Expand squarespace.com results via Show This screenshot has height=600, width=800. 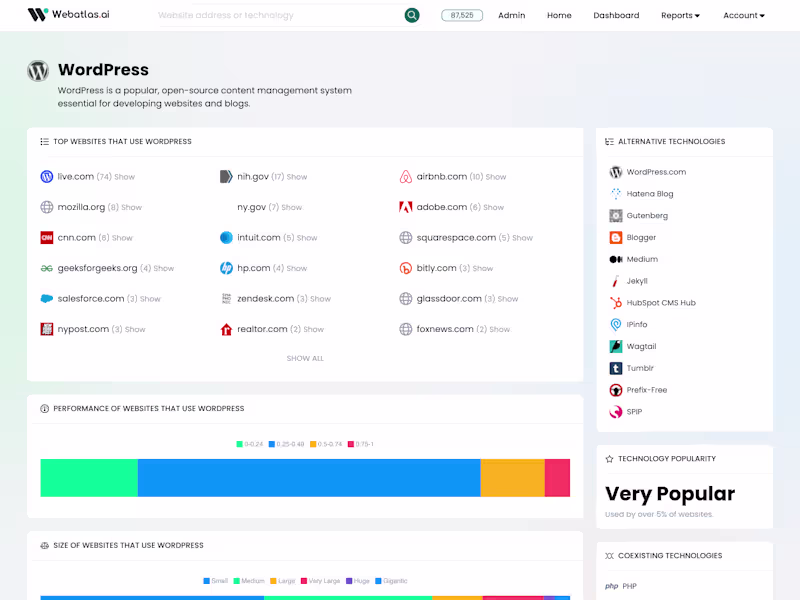[x=522, y=238]
